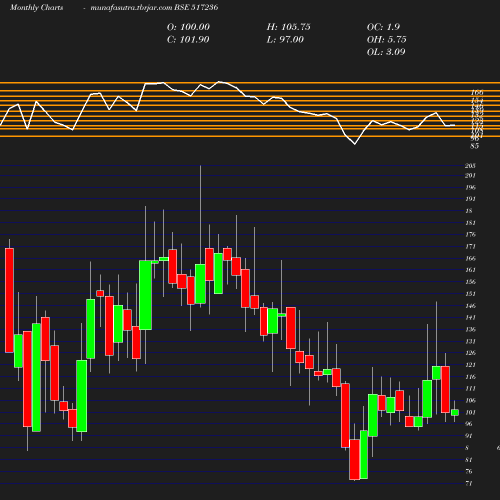Select the high value 'H: 105.75'
Screen dimensions: 500x500
pos(288,27)
